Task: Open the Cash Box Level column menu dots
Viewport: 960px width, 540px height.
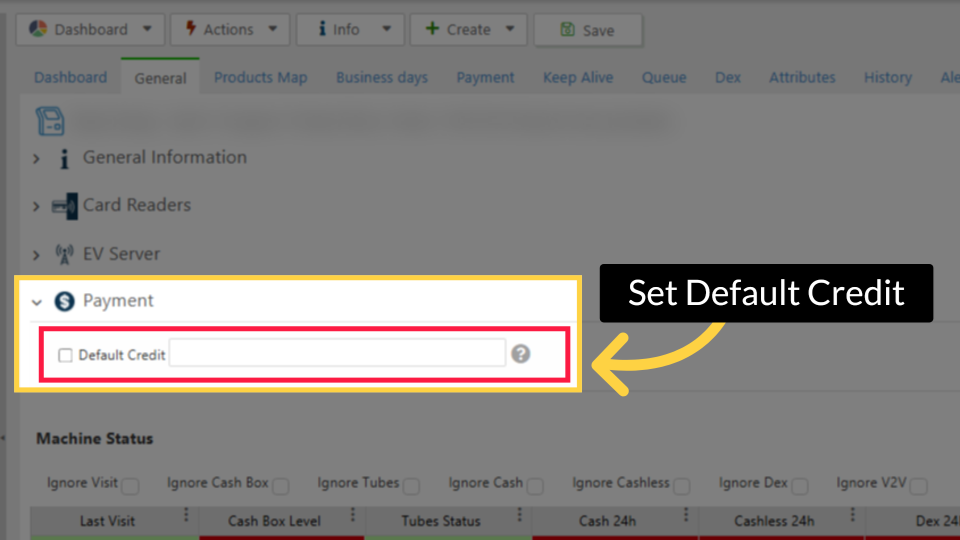Action: (x=353, y=515)
